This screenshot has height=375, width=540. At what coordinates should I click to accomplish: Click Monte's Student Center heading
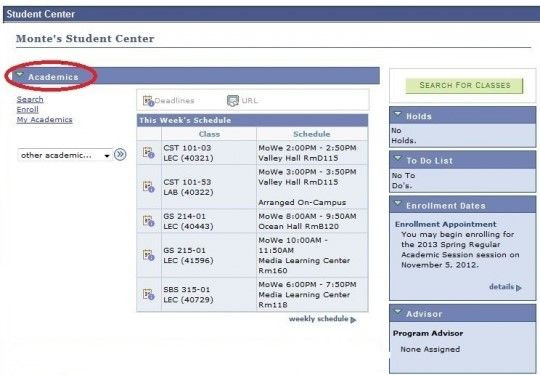pos(85,39)
